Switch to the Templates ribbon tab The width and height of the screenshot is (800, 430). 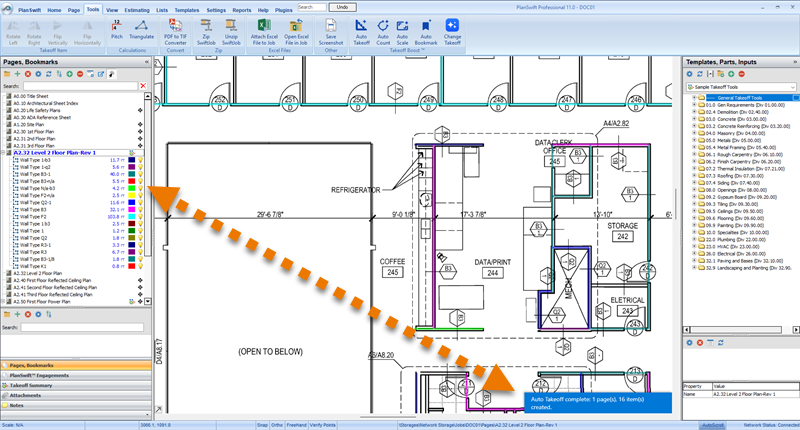[187, 10]
